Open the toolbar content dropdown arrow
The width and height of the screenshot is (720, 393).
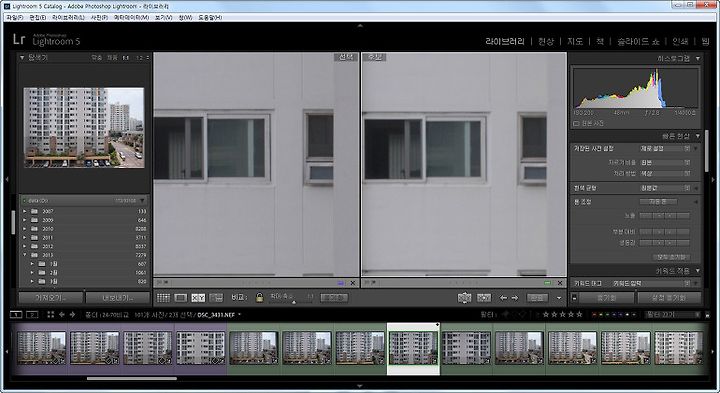point(559,298)
